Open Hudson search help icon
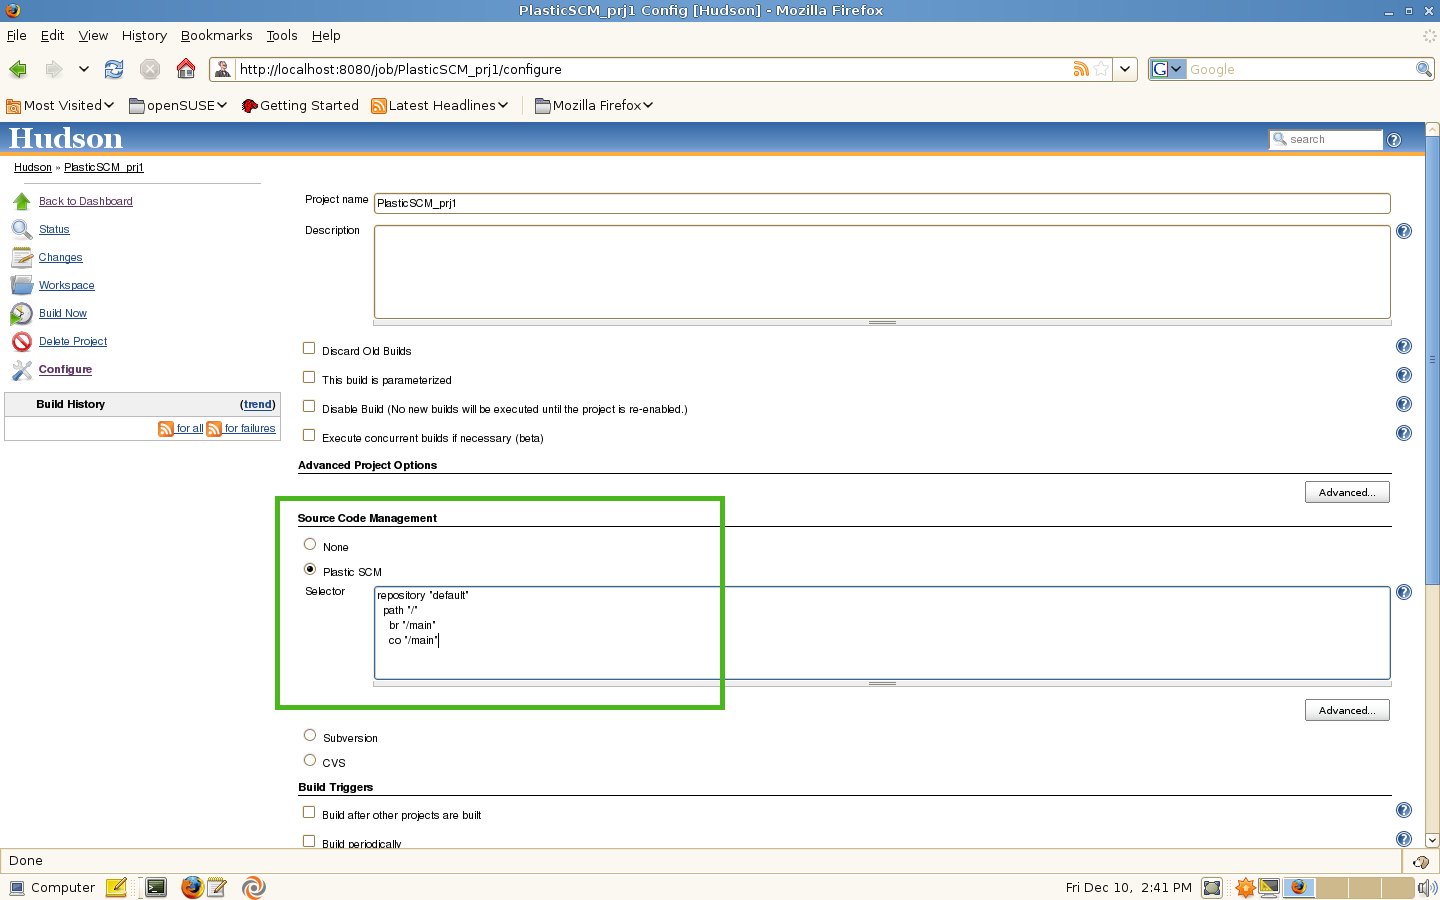This screenshot has width=1440, height=900. 1394,140
